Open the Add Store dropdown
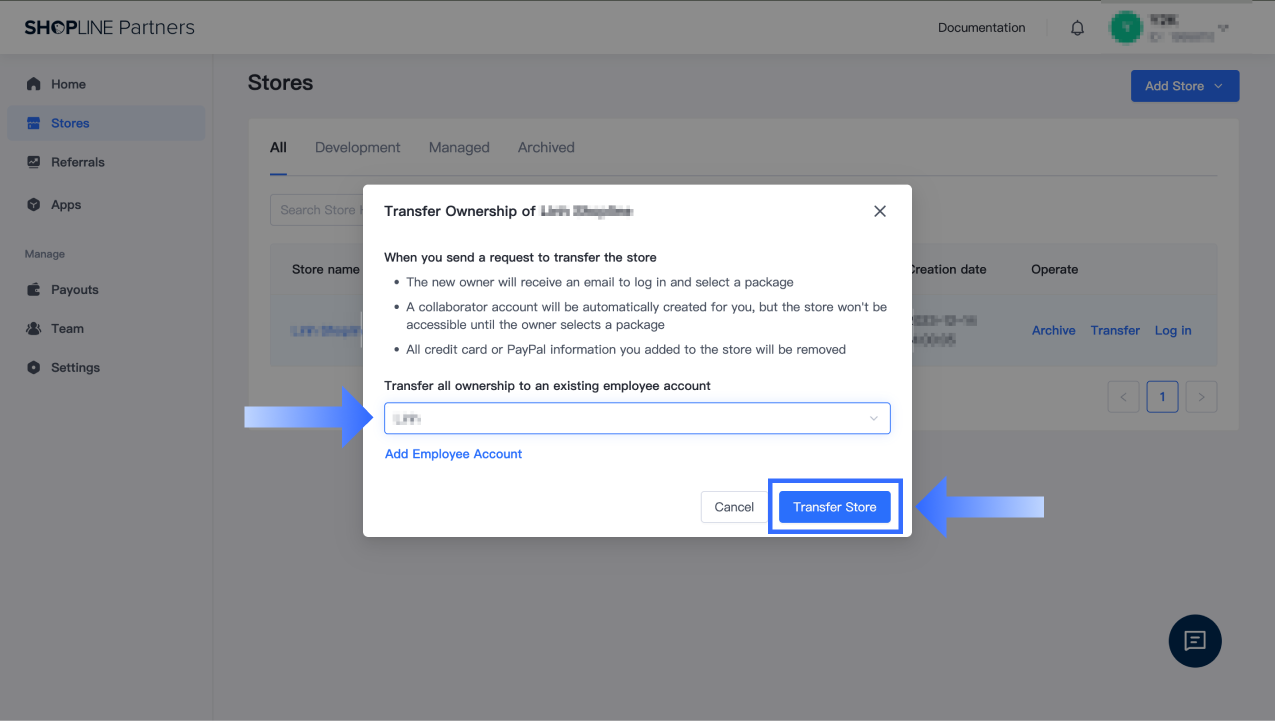This screenshot has height=721, width=1275. click(x=1184, y=86)
